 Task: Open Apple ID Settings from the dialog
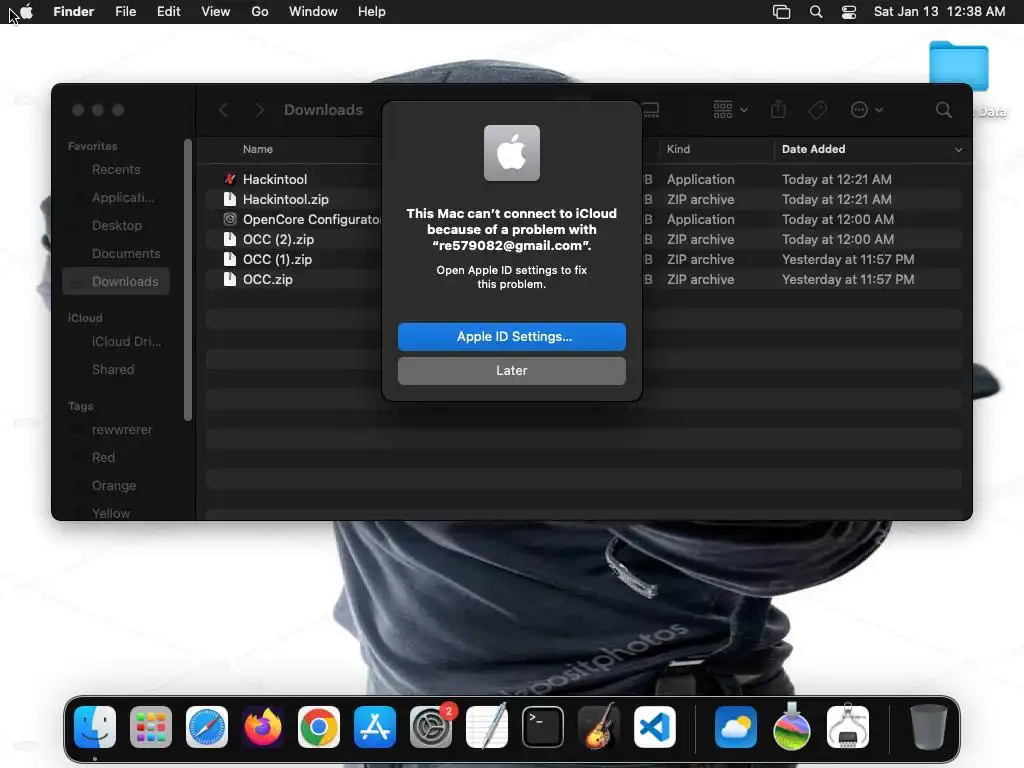511,336
